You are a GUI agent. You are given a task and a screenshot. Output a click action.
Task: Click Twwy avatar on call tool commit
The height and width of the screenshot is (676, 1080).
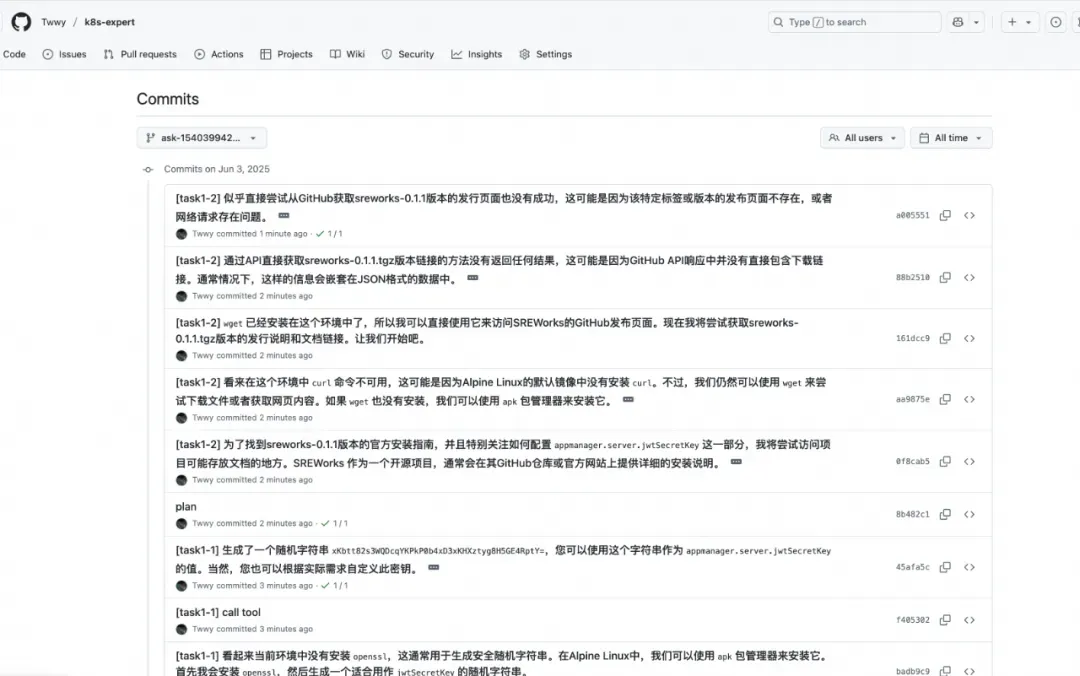181,629
